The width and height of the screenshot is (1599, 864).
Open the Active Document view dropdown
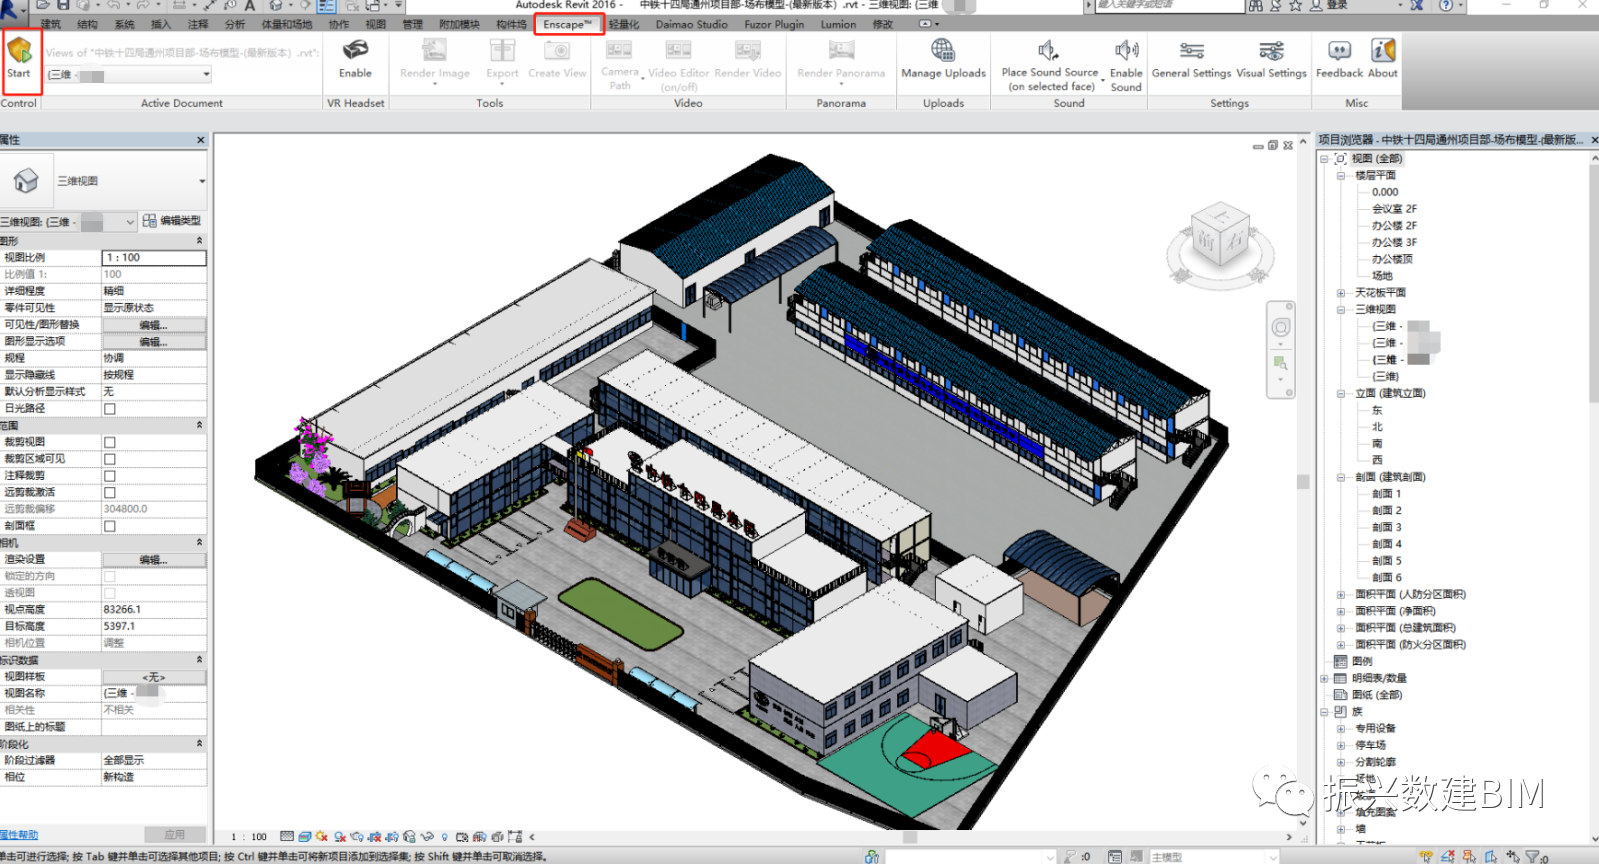[206, 75]
